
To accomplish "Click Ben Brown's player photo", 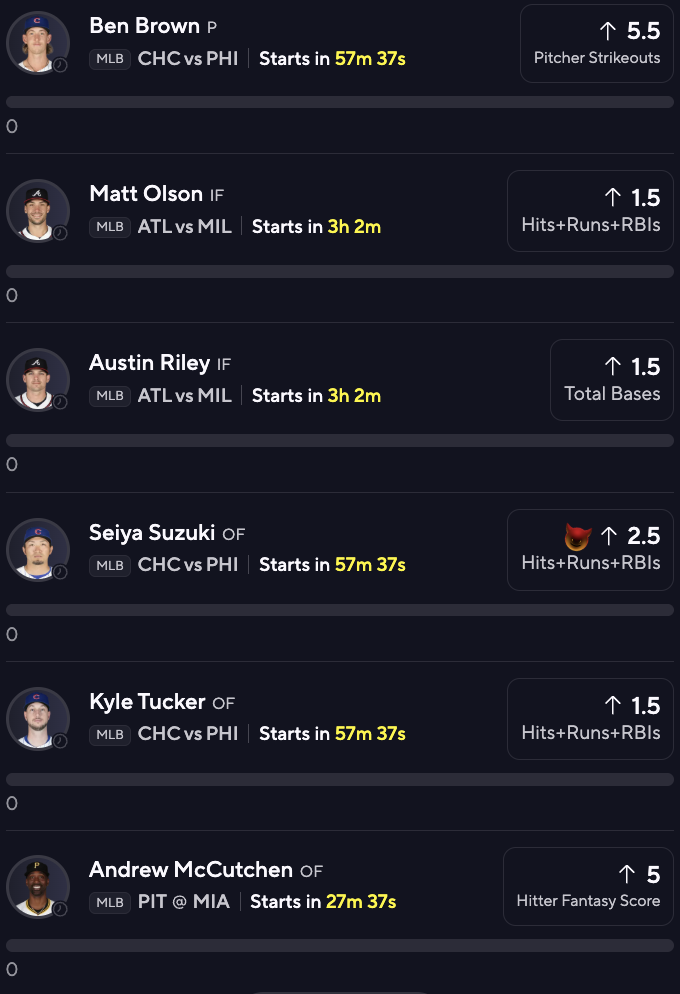I will (x=38, y=41).
